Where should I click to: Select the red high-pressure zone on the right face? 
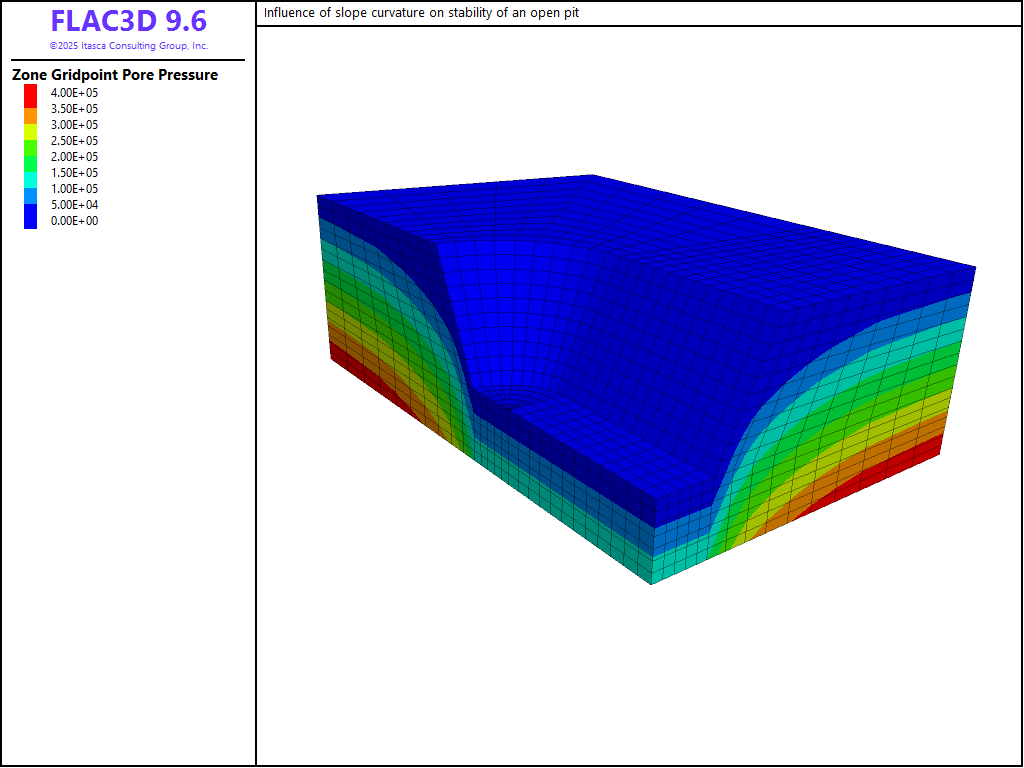click(x=880, y=468)
